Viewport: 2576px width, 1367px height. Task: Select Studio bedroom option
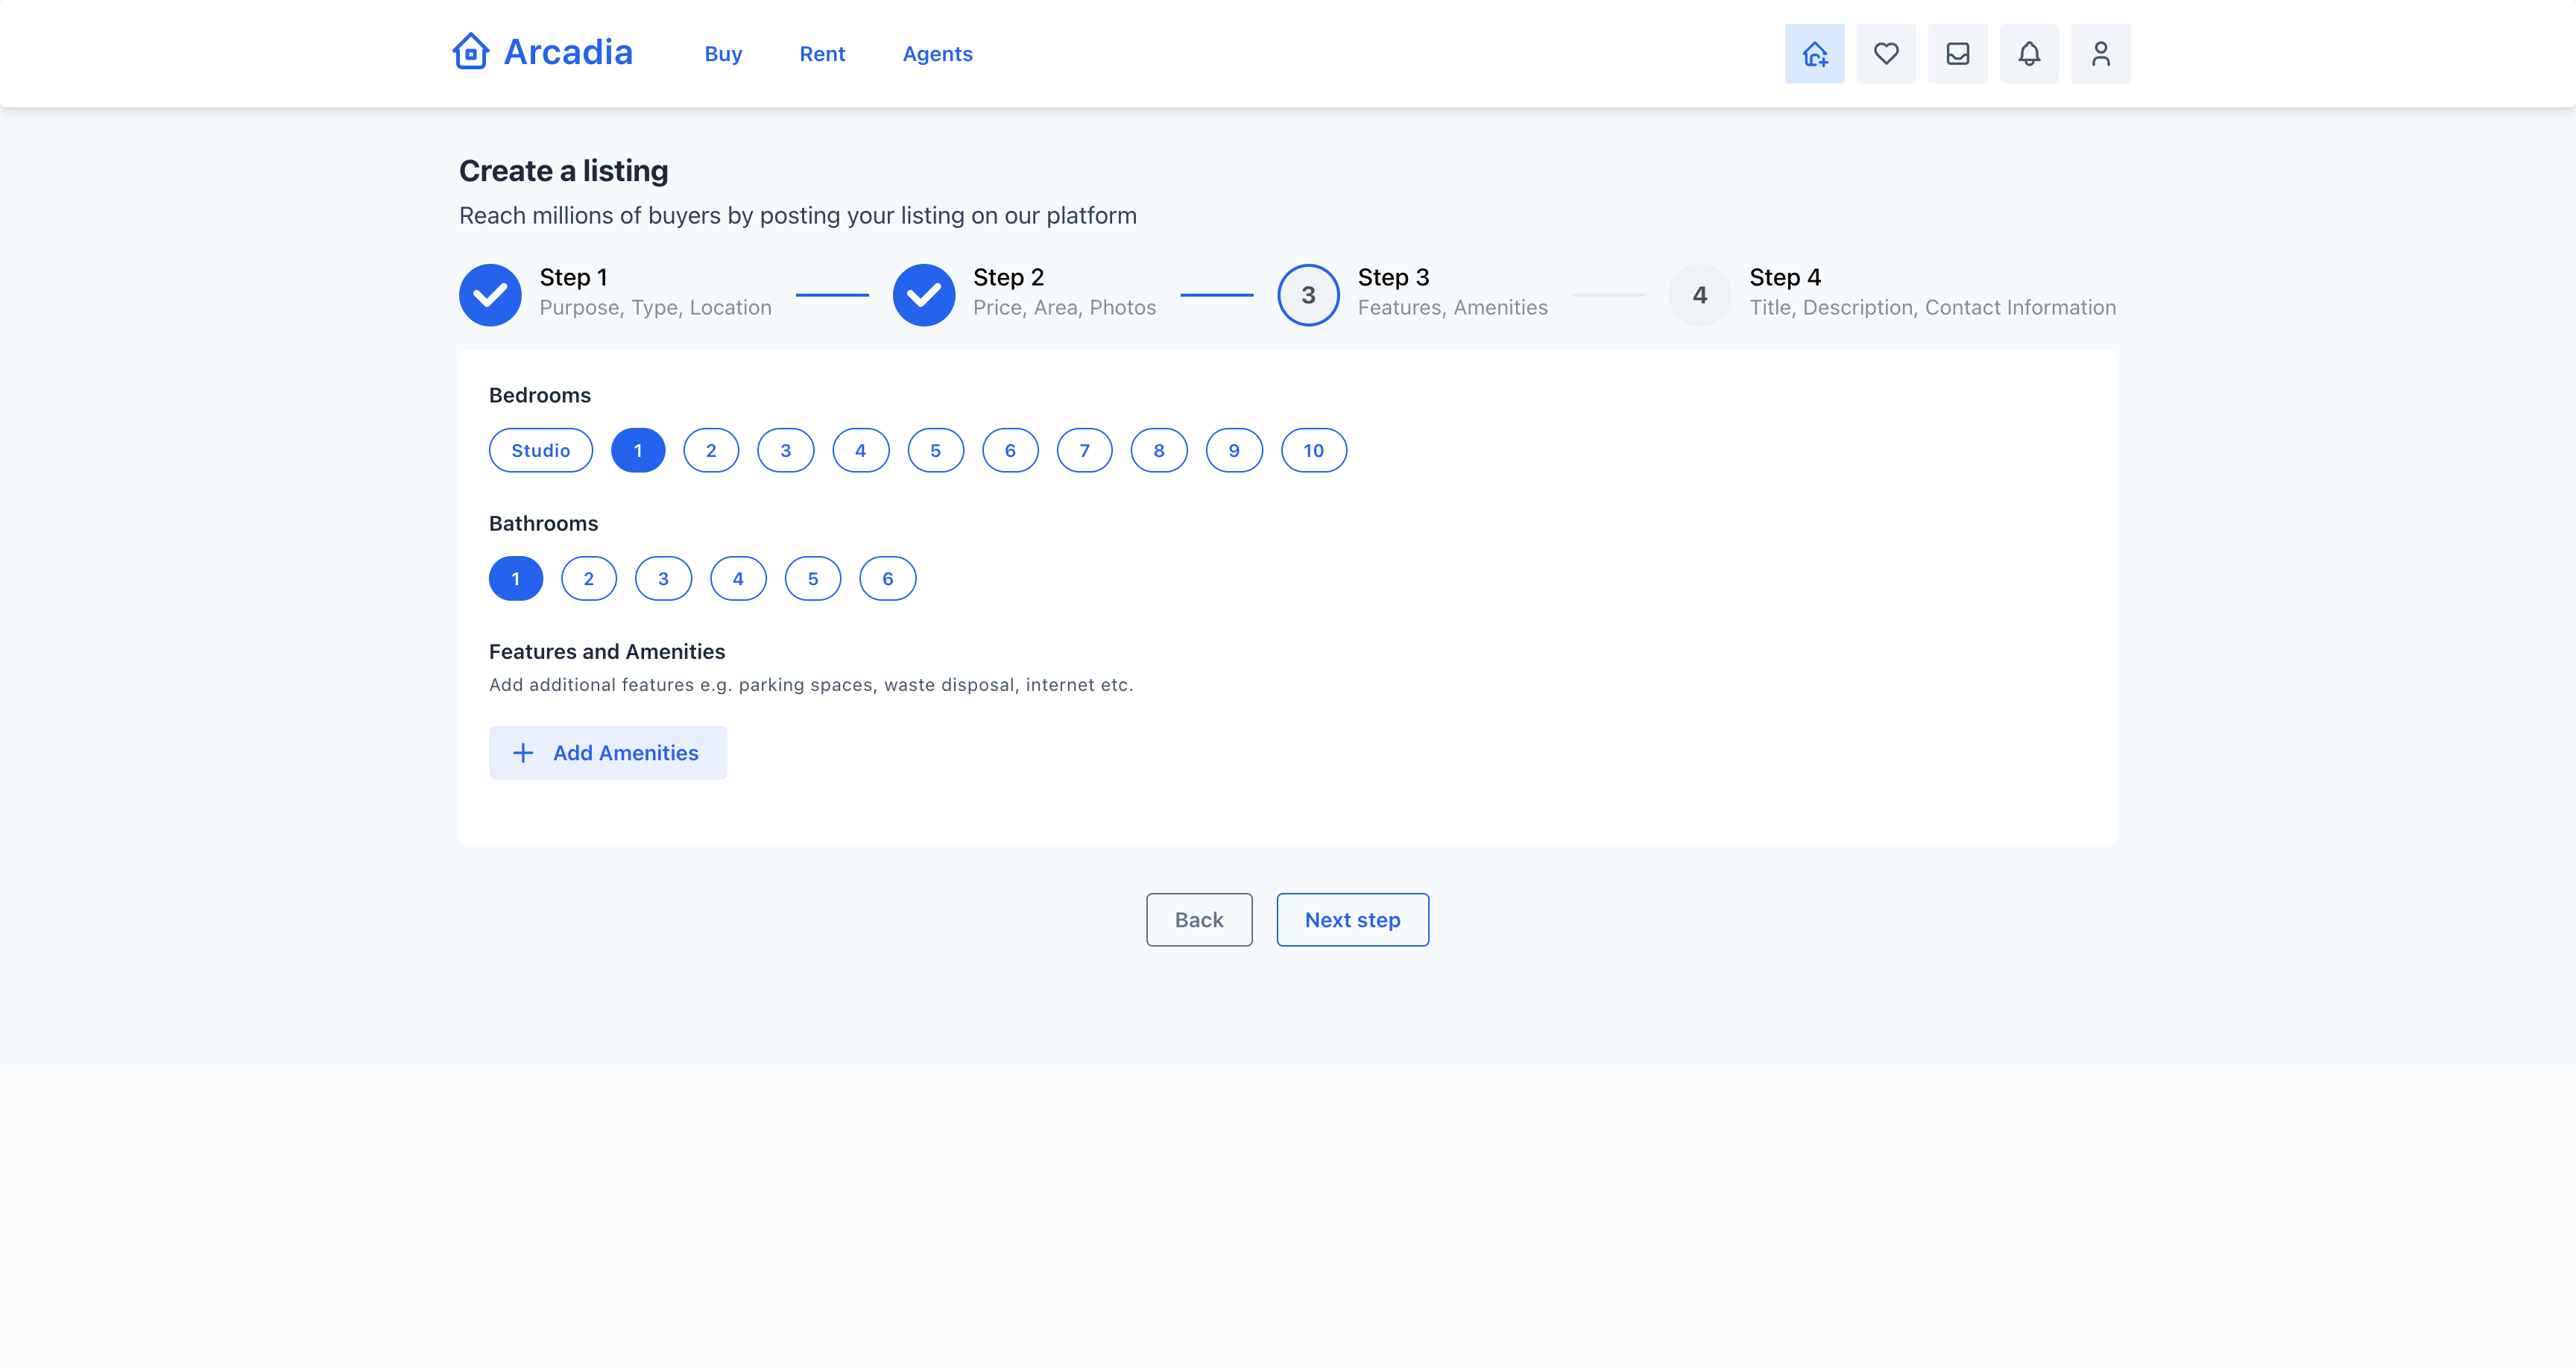[x=540, y=450]
